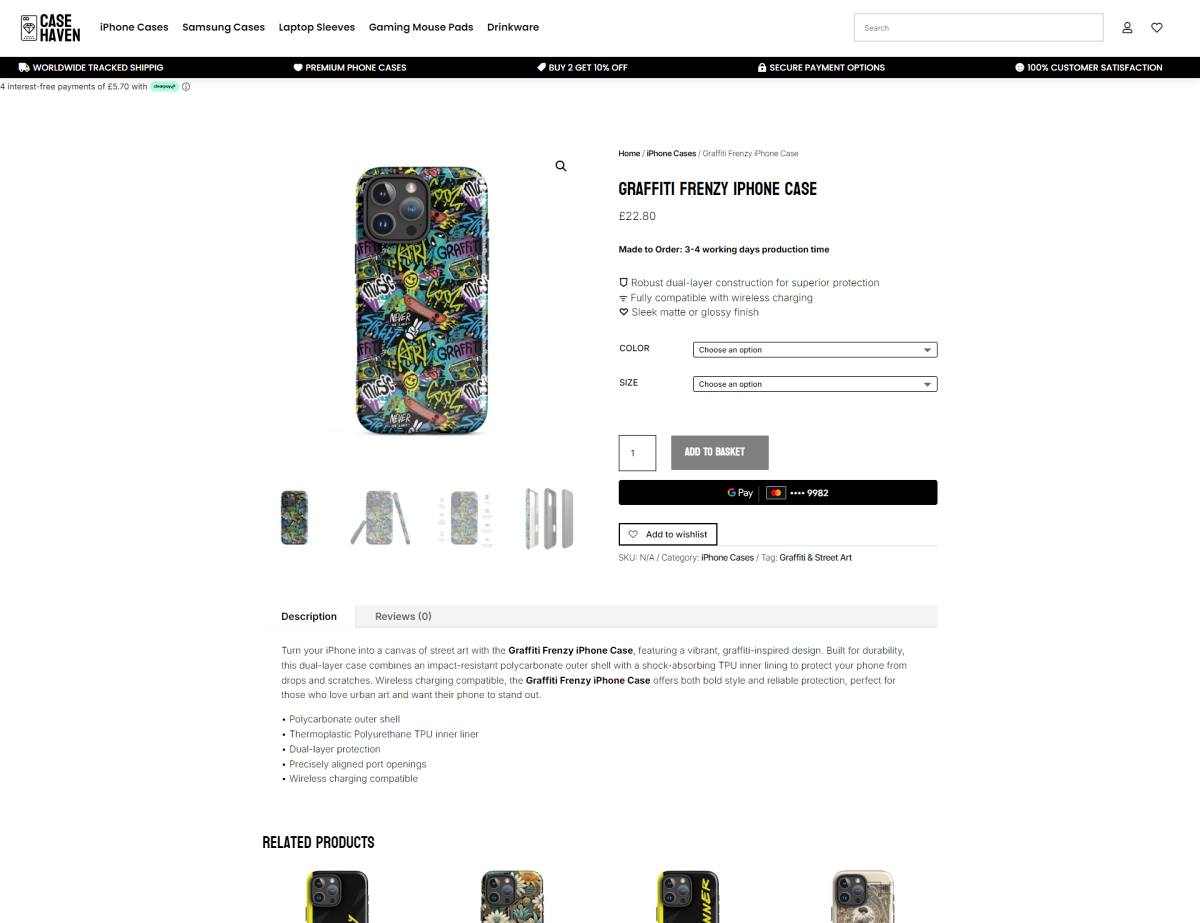The height and width of the screenshot is (923, 1200).
Task: Pay with the Google Pay button
Action: [778, 493]
